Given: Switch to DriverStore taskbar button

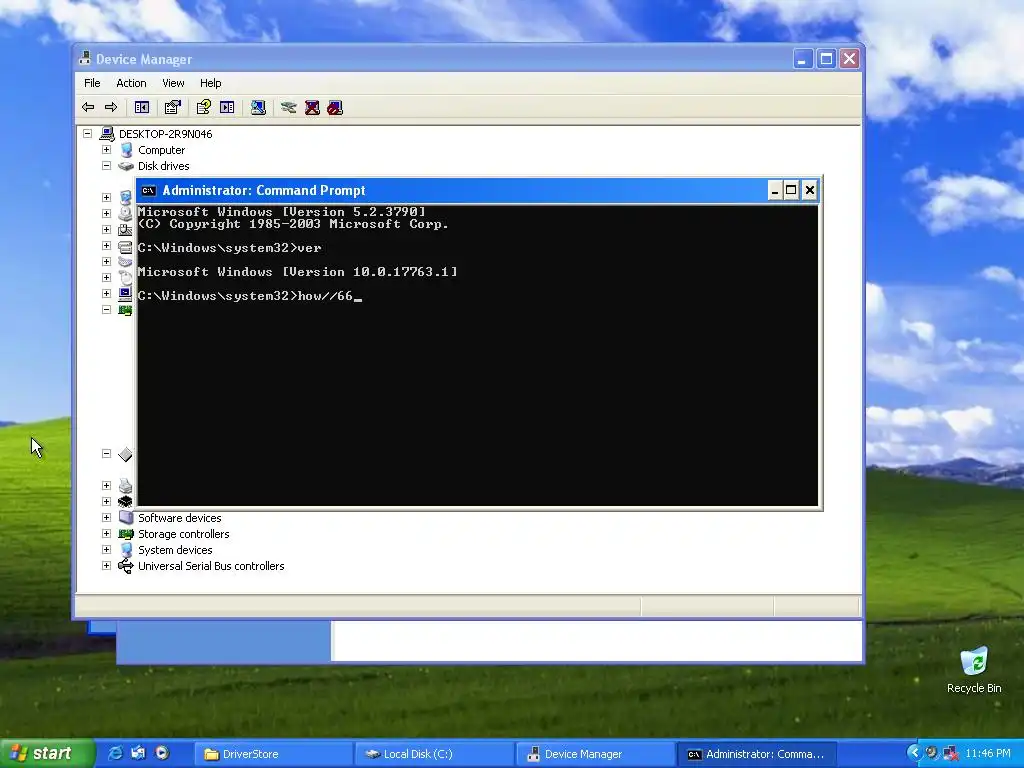Looking at the screenshot, I should pyautogui.click(x=274, y=754).
